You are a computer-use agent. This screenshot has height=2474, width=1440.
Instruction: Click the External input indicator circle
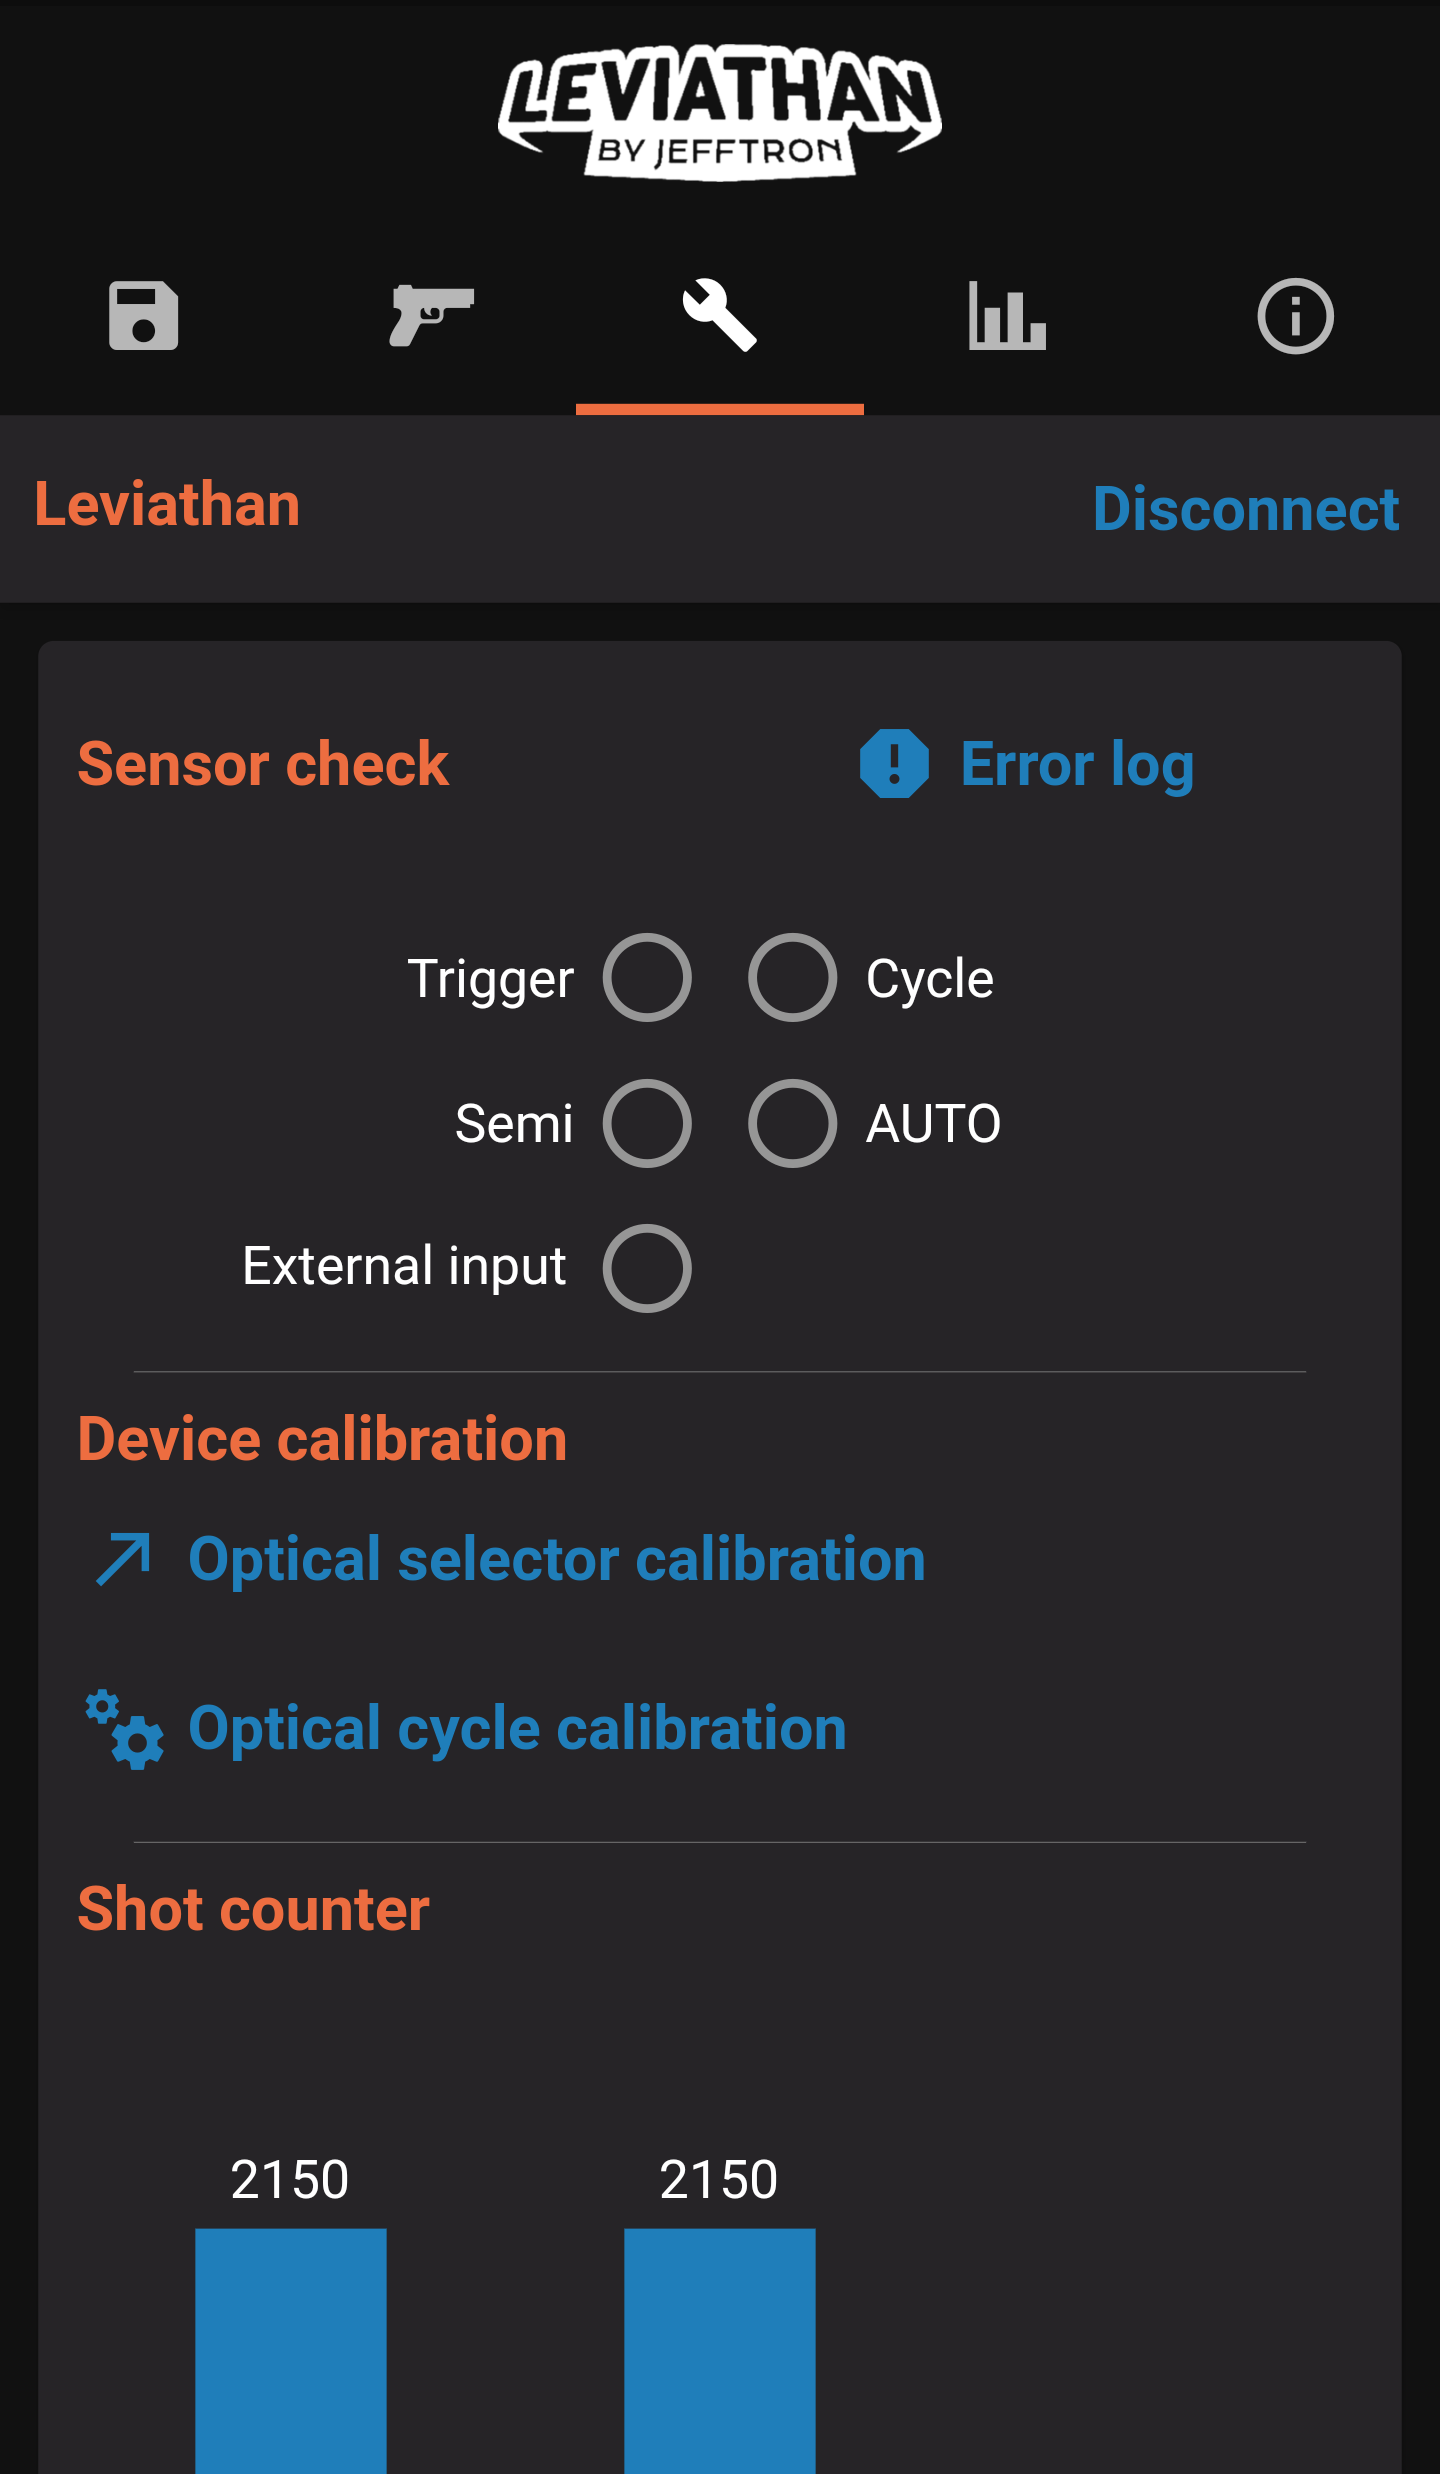647,1268
